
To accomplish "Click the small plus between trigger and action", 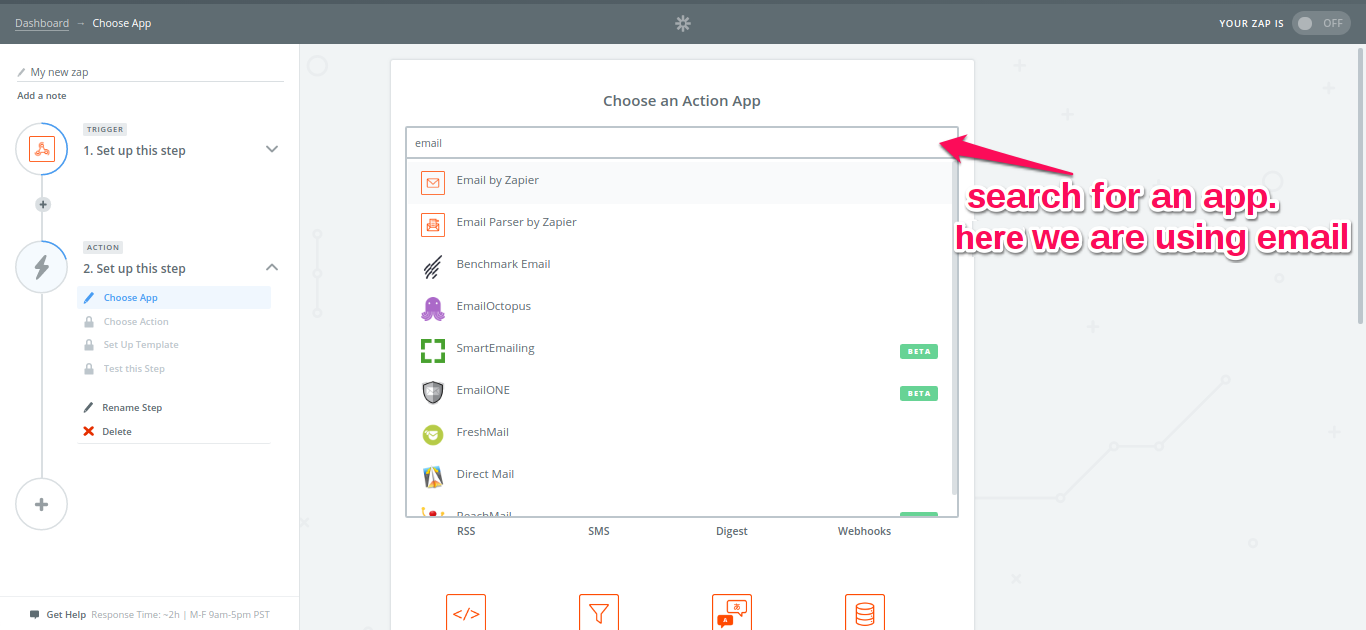I will [42, 204].
